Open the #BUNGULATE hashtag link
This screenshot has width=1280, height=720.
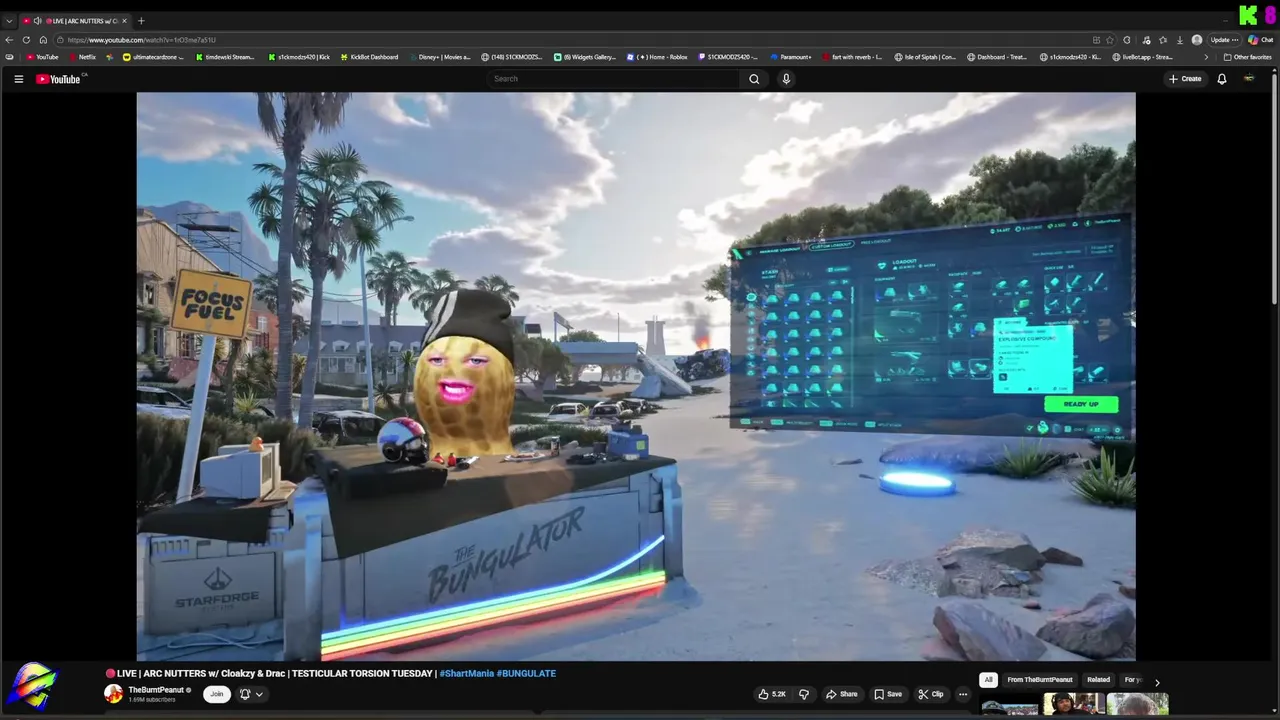pos(526,673)
